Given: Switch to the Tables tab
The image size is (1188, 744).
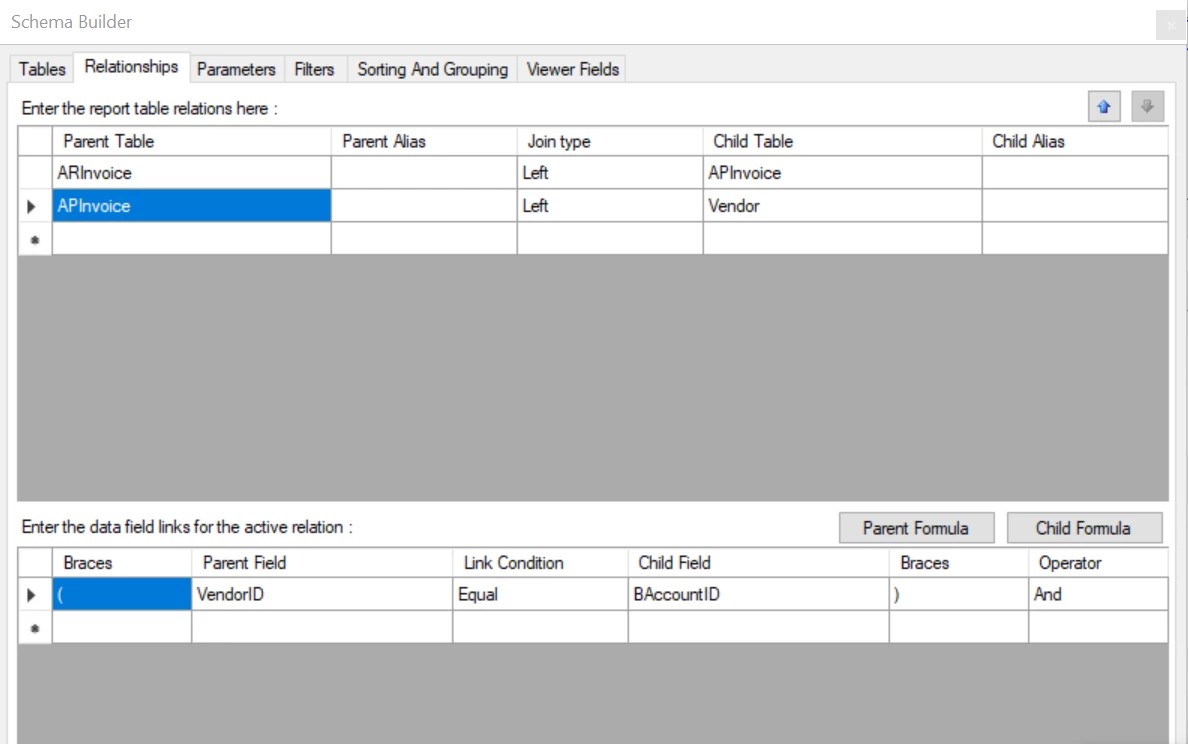Looking at the screenshot, I should 40,69.
